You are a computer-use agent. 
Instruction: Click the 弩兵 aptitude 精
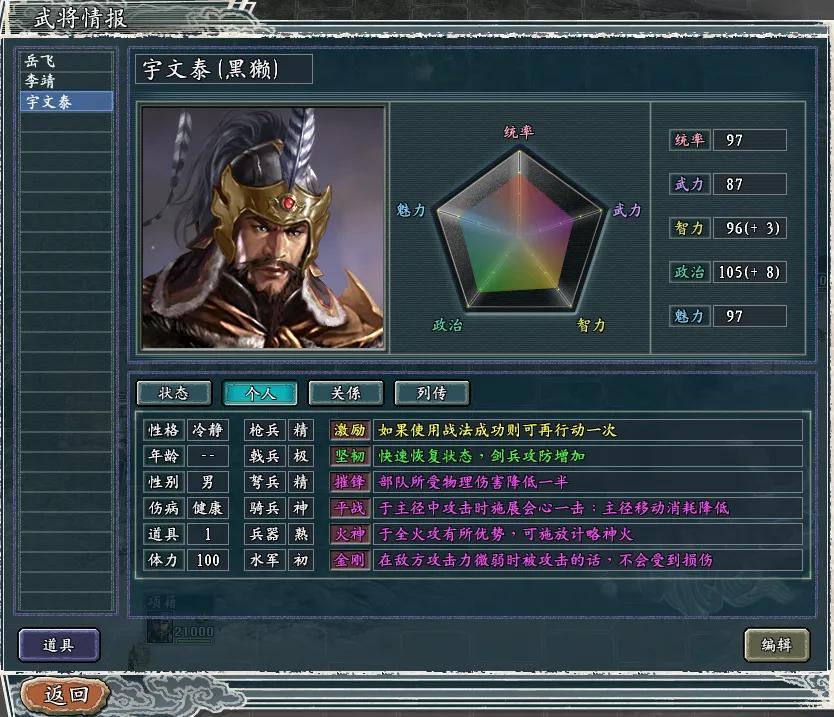coord(301,482)
